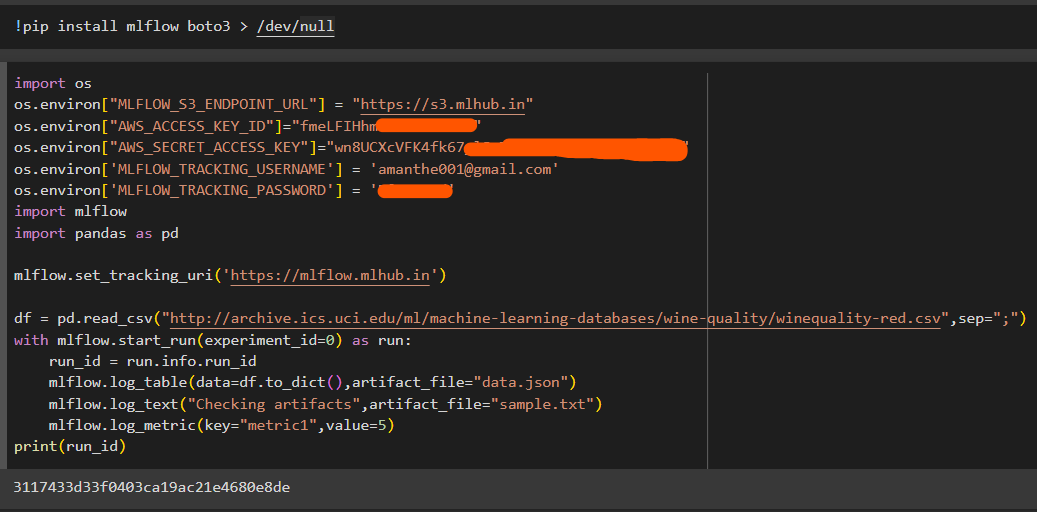Click the 'experiment_id=0' argument

[268, 341]
